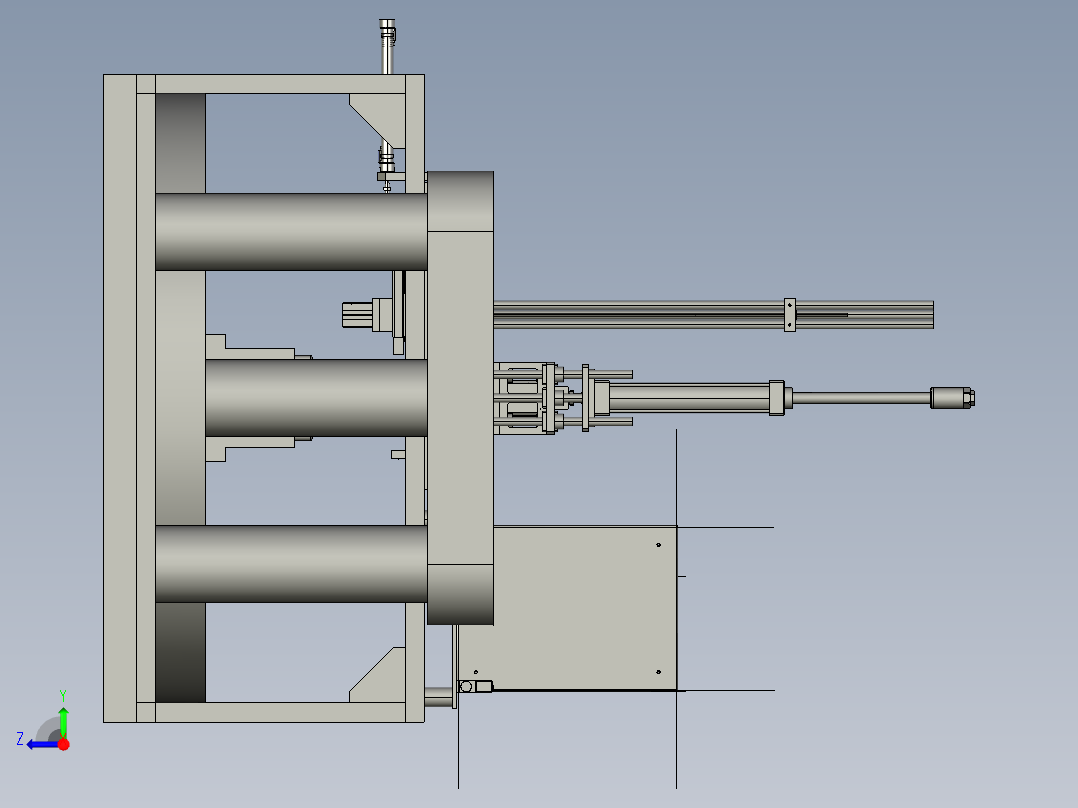Image resolution: width=1078 pixels, height=808 pixels.
Task: Select the long horizontal guide rail at upper right
Action: click(714, 314)
